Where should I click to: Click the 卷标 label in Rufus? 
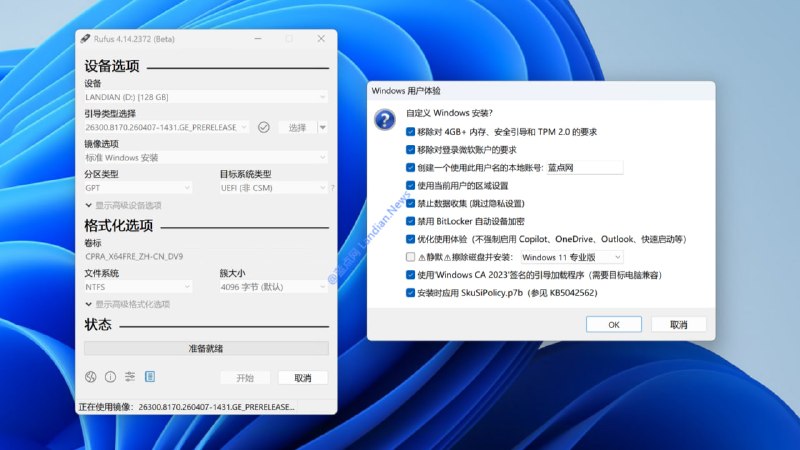(x=93, y=243)
